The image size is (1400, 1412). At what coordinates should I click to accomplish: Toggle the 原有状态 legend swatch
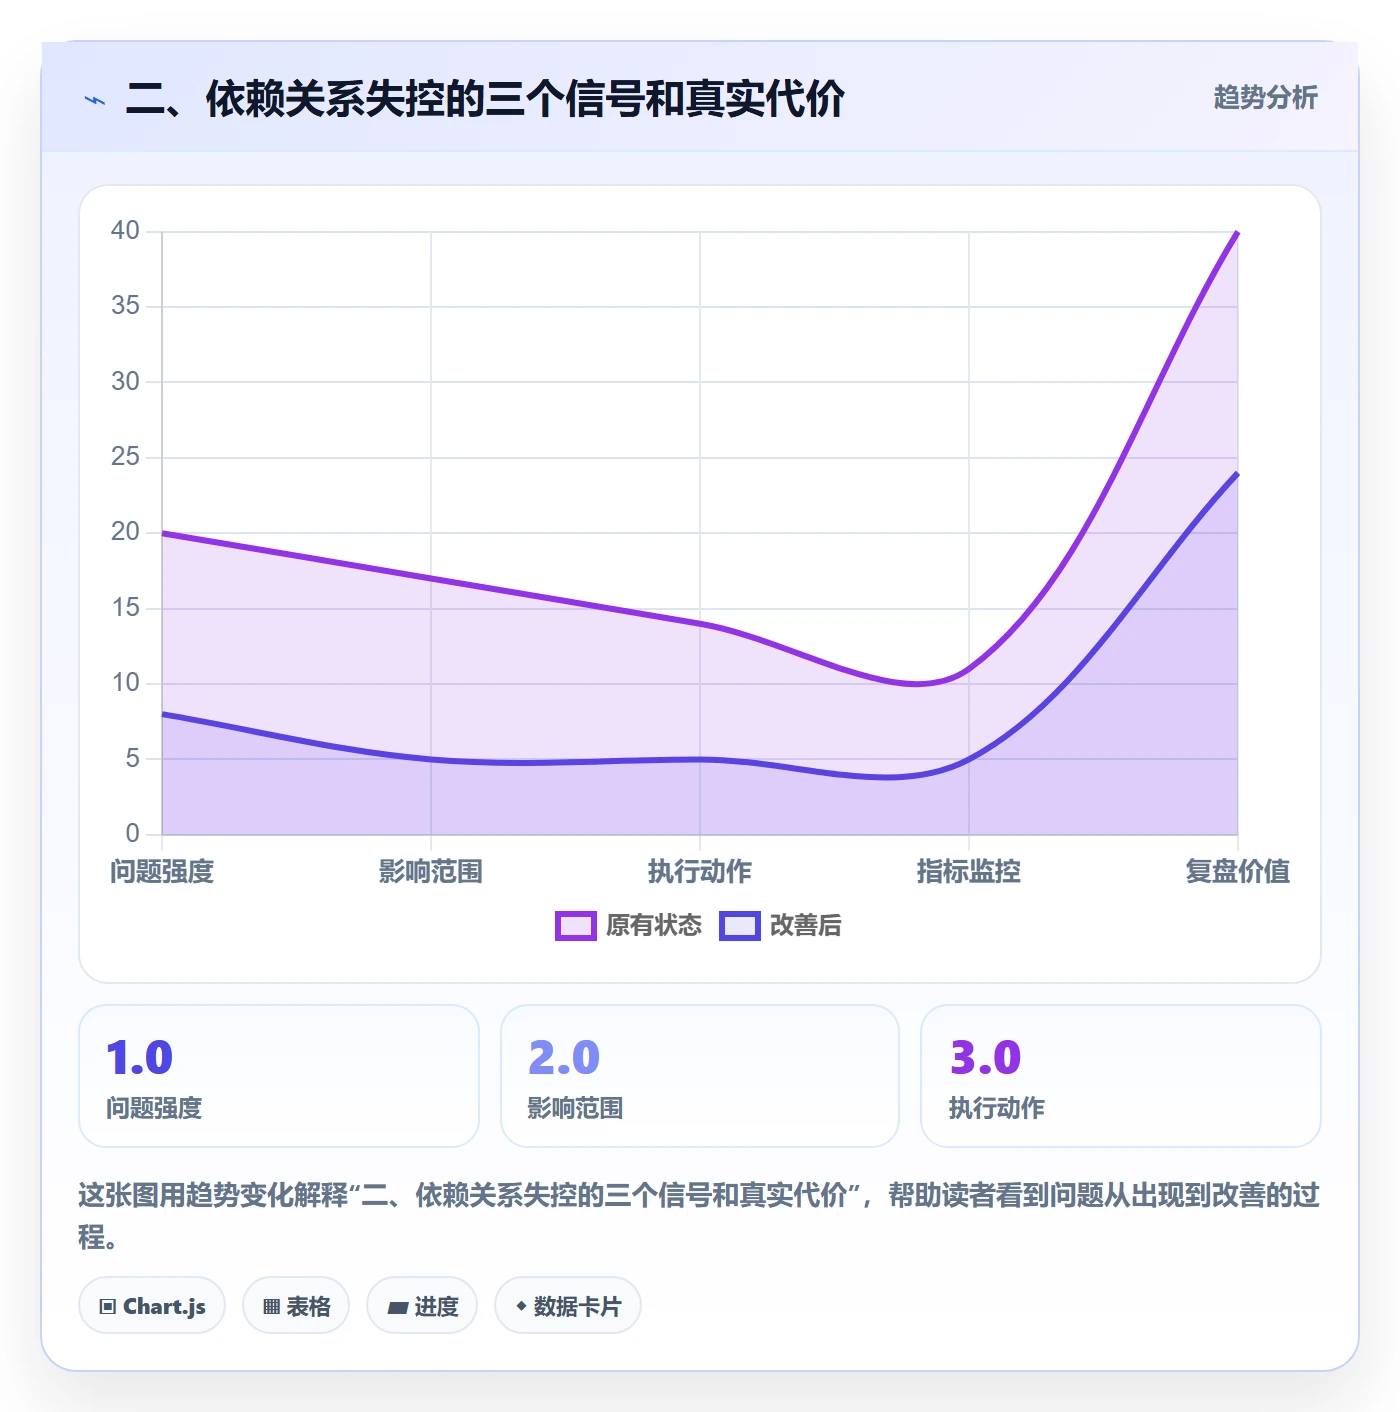pos(576,926)
